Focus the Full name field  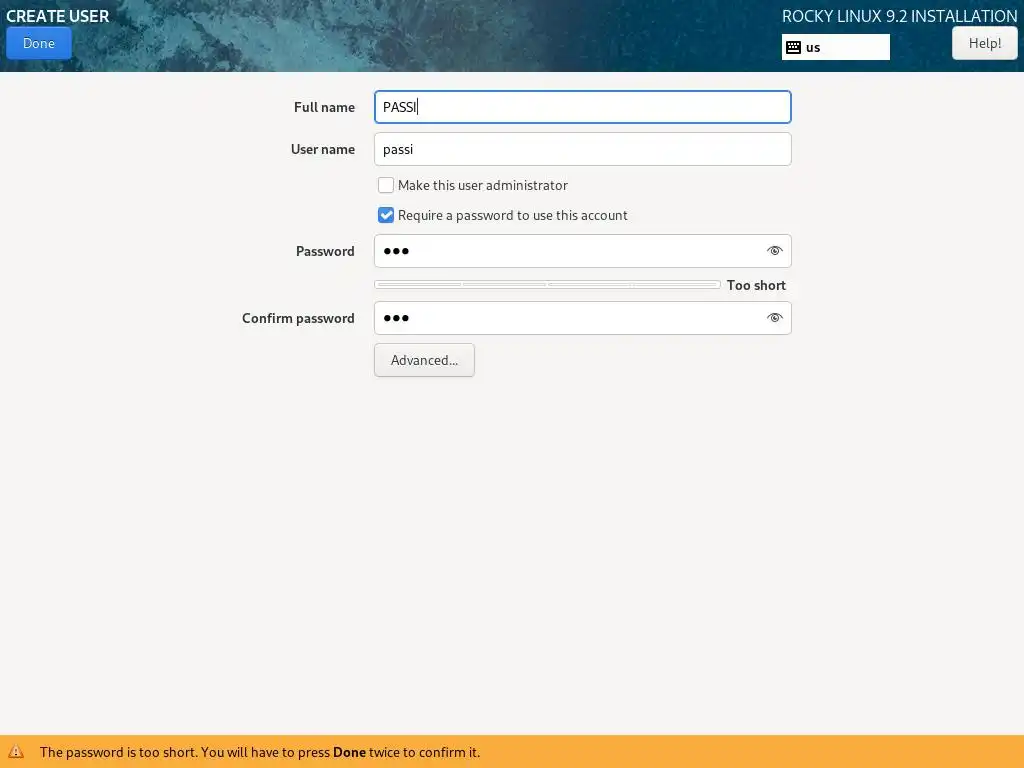pos(583,107)
